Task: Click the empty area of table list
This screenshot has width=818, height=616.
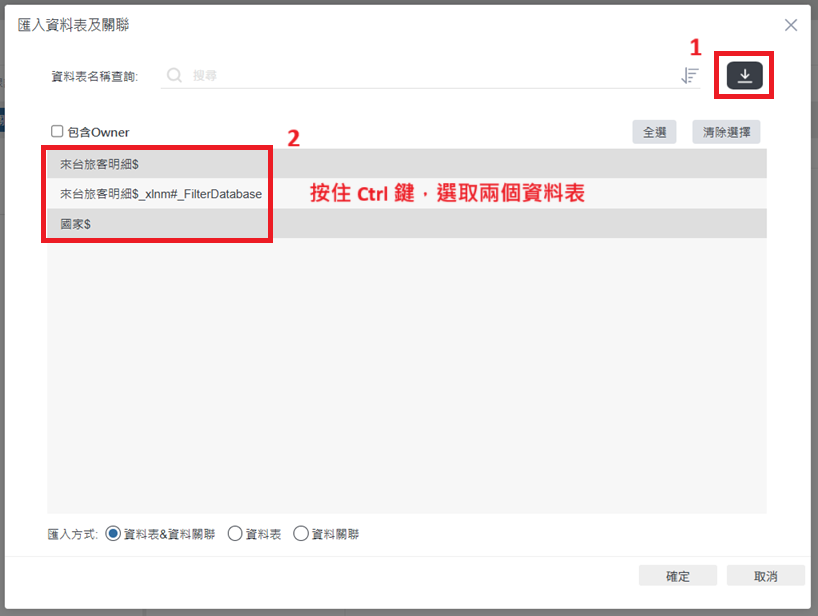Action: [407, 376]
